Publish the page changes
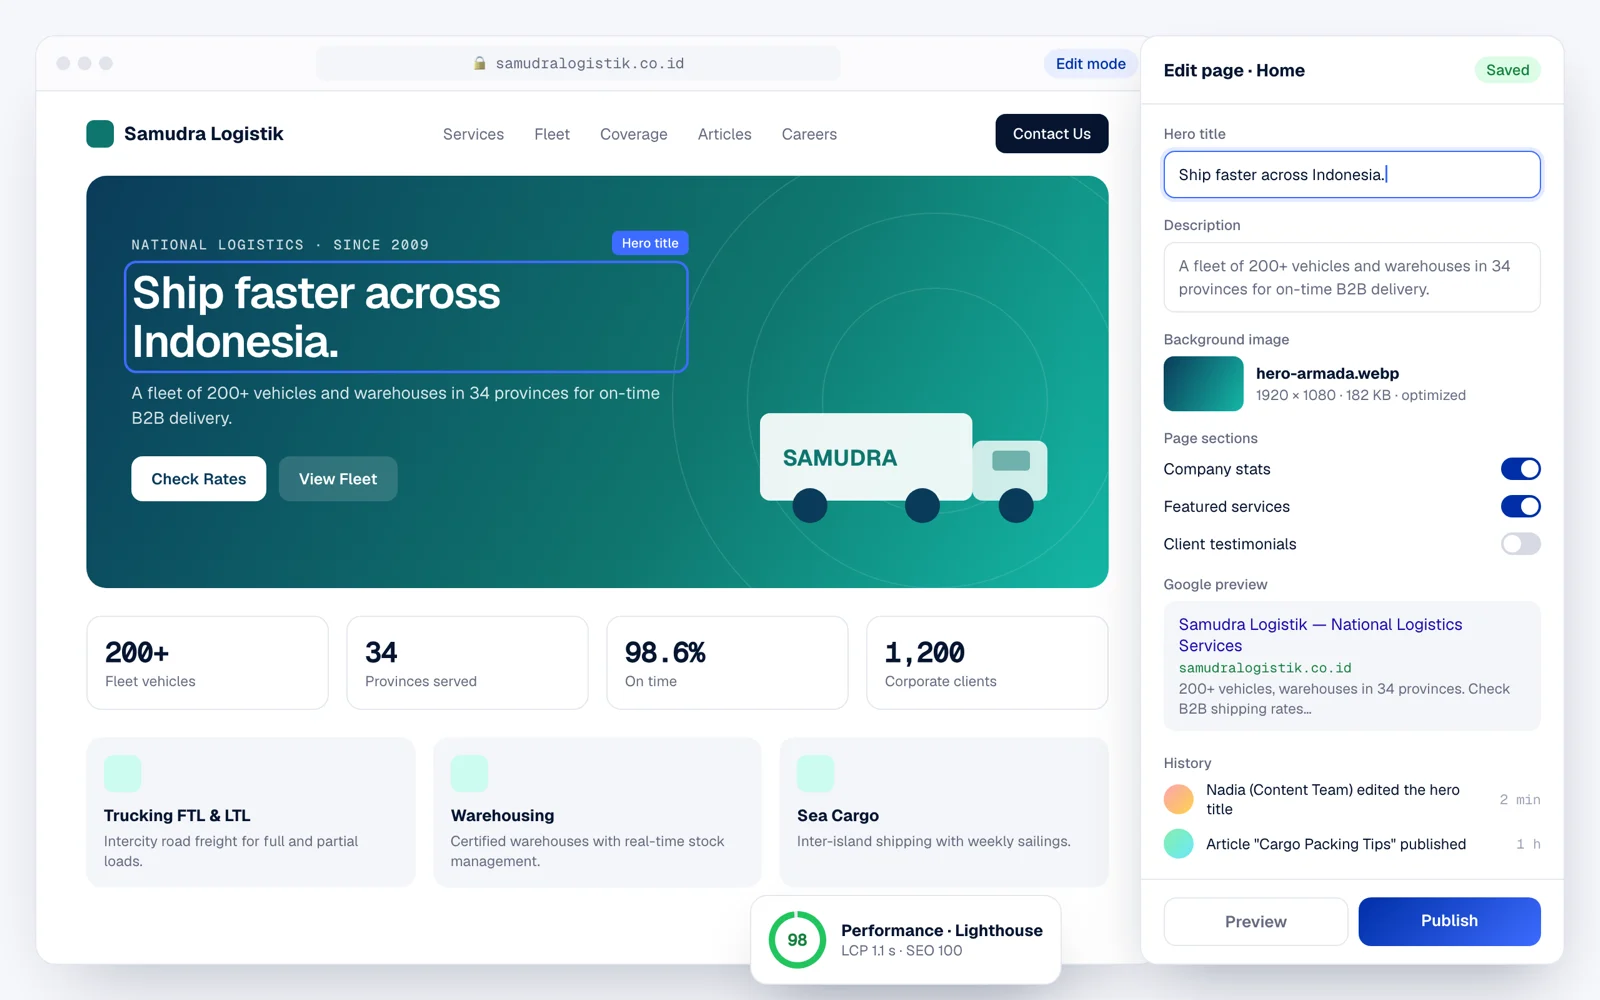The image size is (1600, 1000). coord(1449,921)
